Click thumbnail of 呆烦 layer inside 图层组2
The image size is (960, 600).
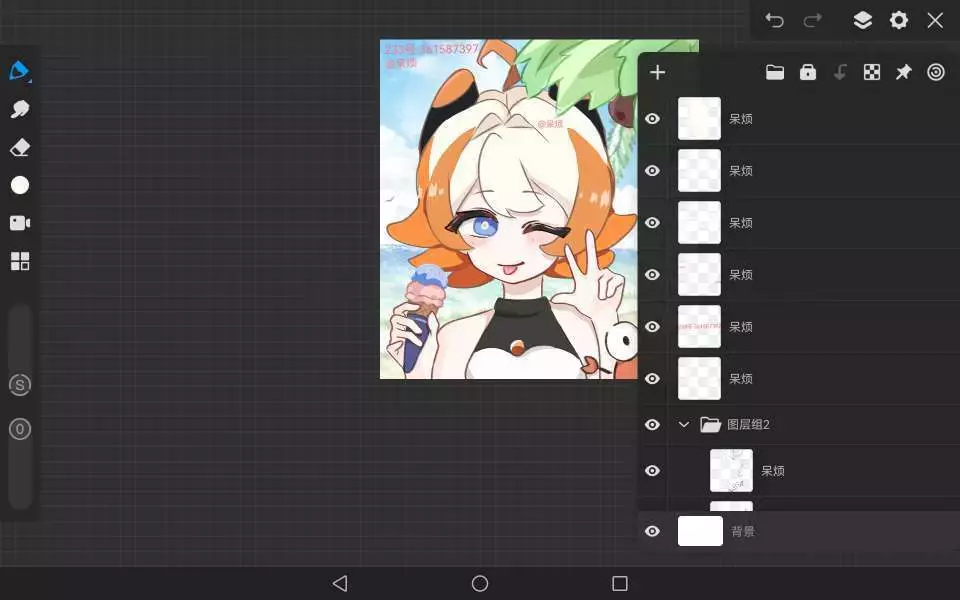731,470
